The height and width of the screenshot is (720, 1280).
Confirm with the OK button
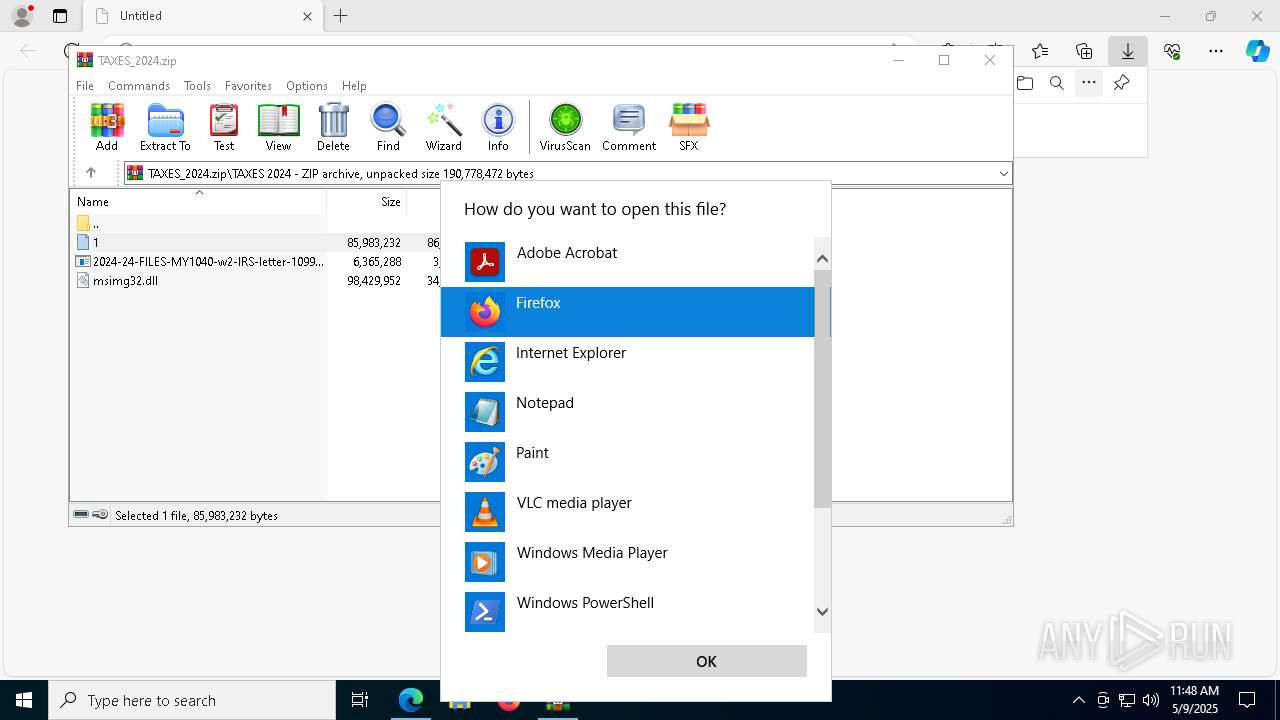706,661
